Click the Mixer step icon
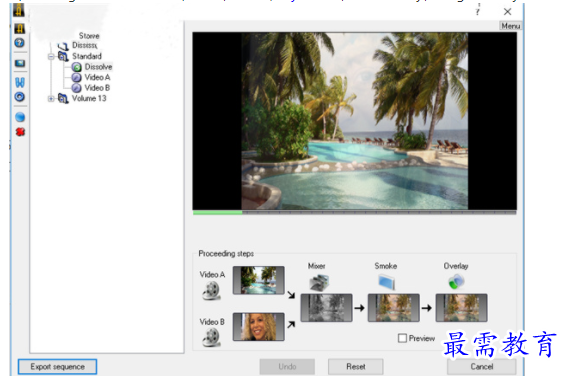Screen dimensions: 565x376 tap(319, 282)
